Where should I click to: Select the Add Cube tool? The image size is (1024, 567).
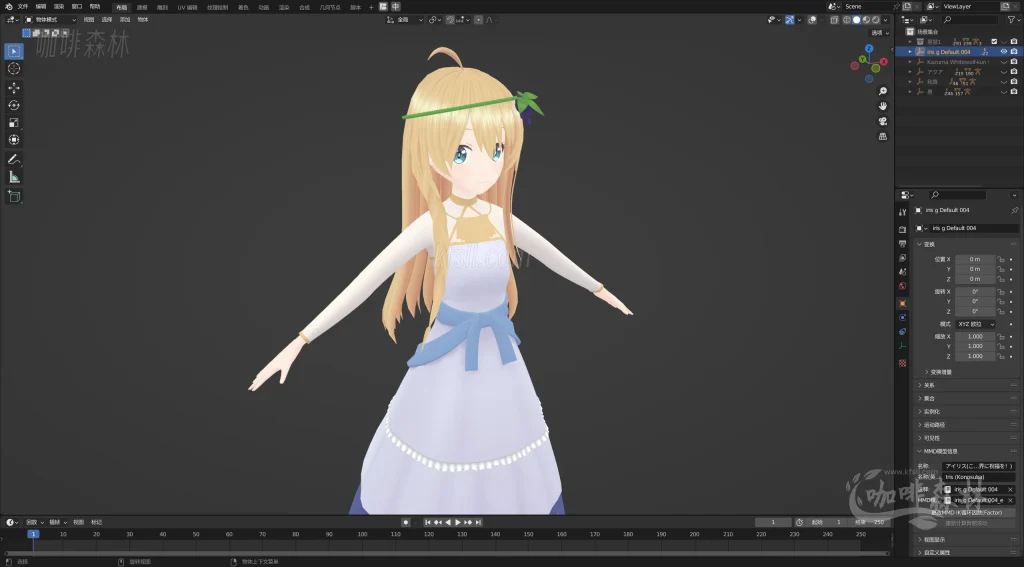click(x=14, y=196)
